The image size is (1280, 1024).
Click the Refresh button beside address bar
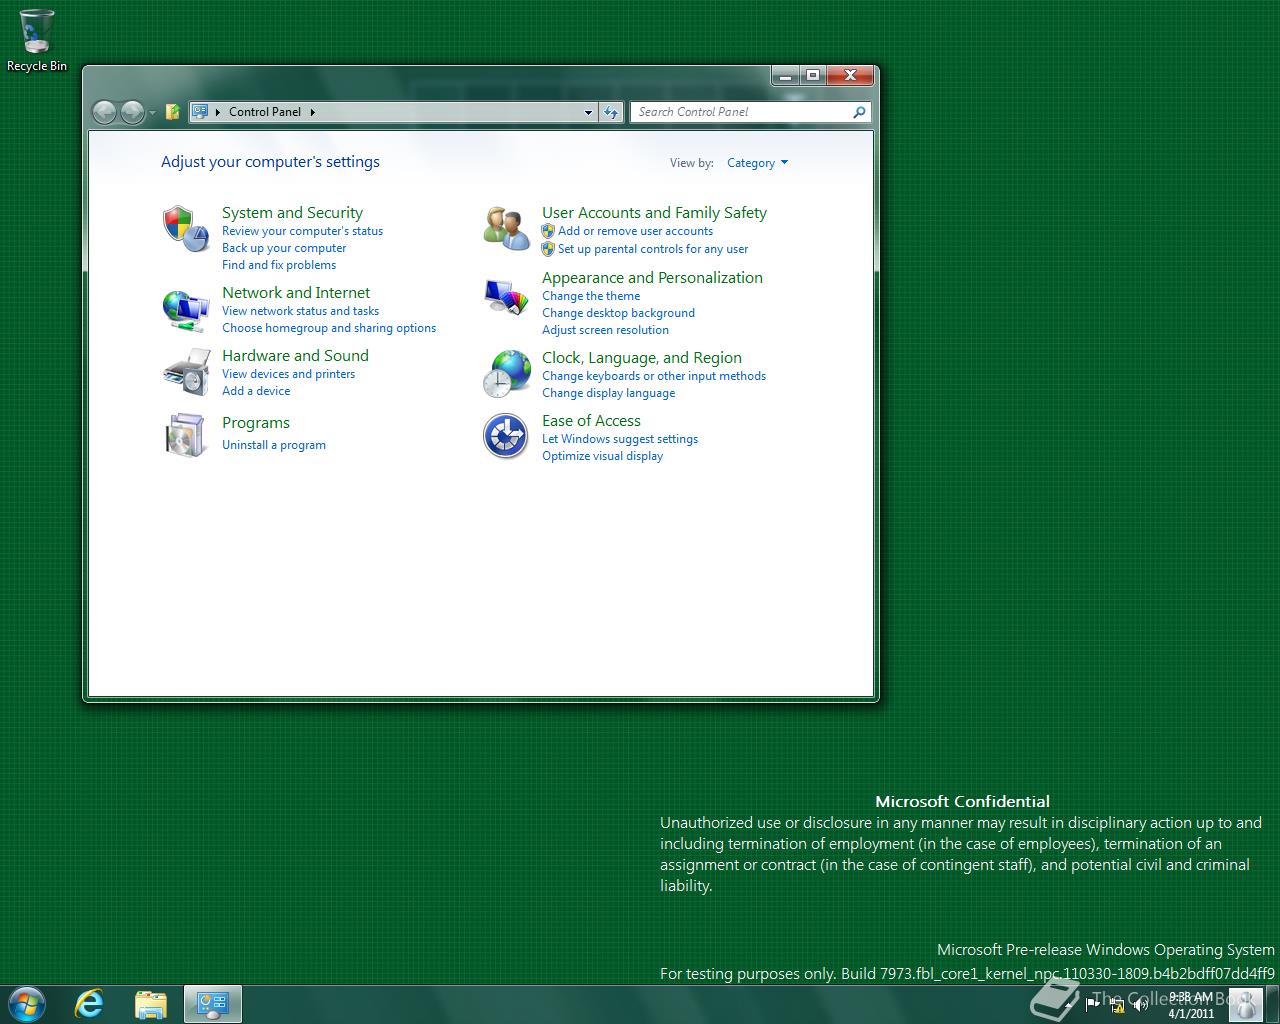click(611, 112)
